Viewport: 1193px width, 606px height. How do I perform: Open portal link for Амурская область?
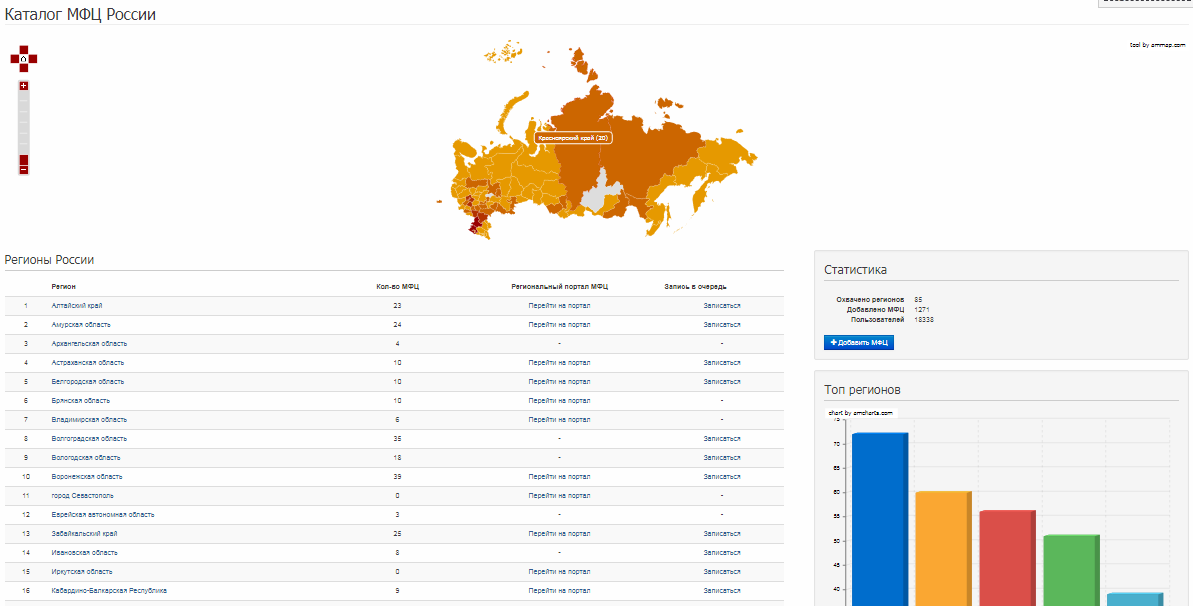click(559, 324)
